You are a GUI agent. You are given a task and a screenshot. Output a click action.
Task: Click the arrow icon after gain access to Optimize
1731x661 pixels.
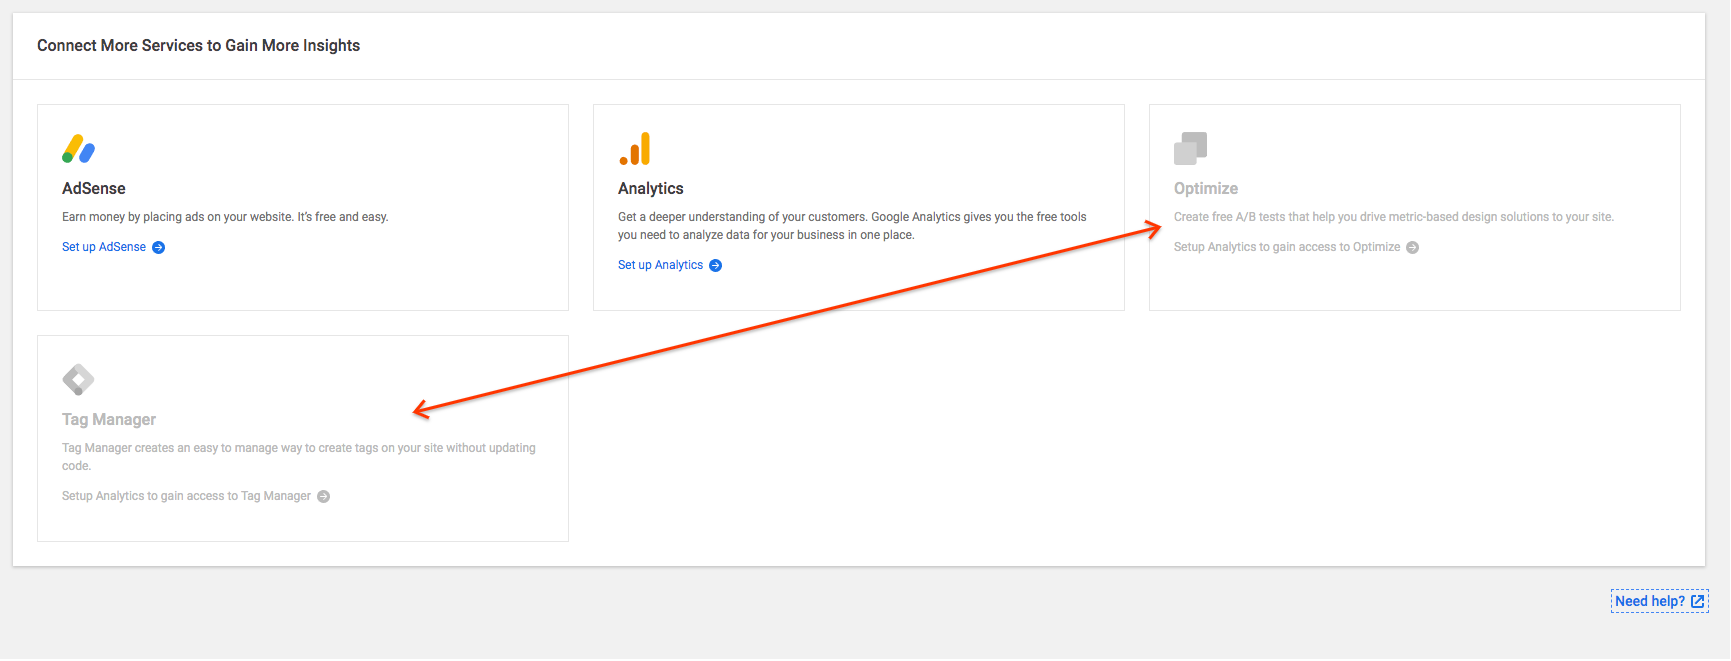[1412, 248]
